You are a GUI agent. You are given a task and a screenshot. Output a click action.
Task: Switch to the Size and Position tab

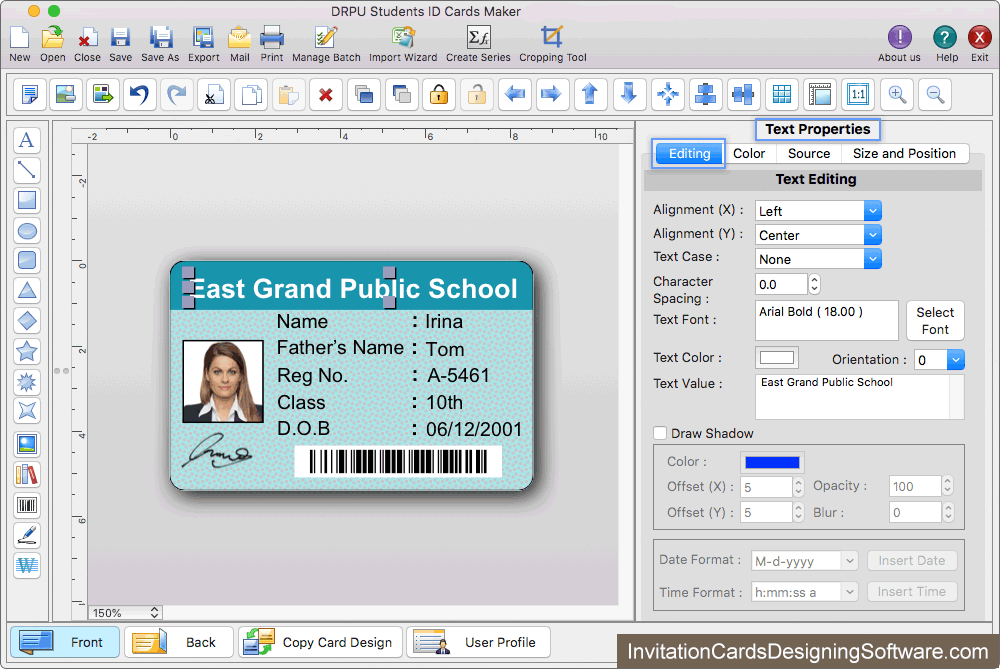tap(904, 154)
